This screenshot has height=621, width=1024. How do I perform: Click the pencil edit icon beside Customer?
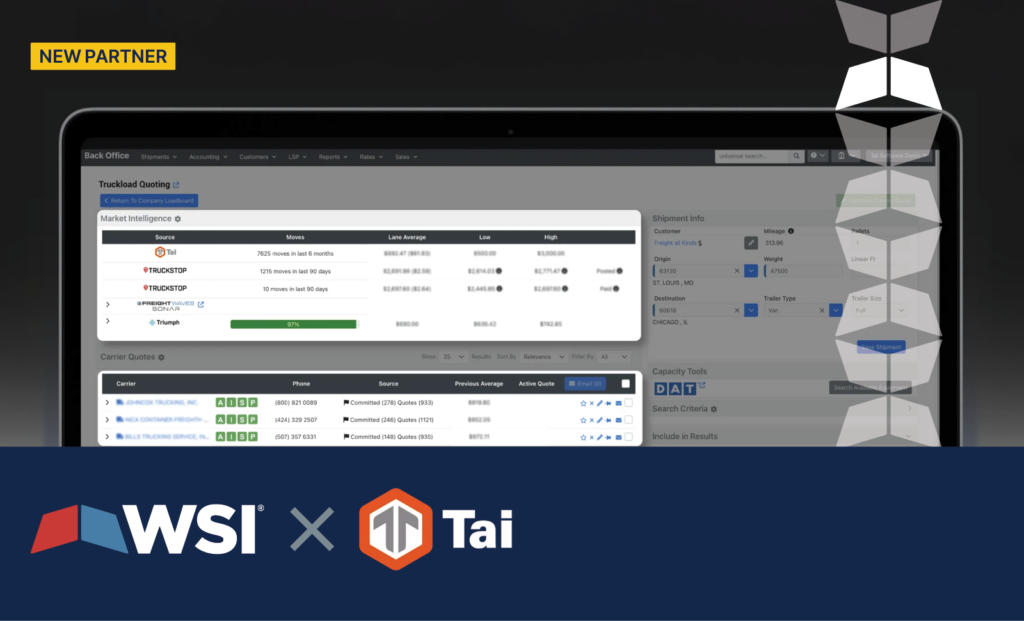click(751, 243)
